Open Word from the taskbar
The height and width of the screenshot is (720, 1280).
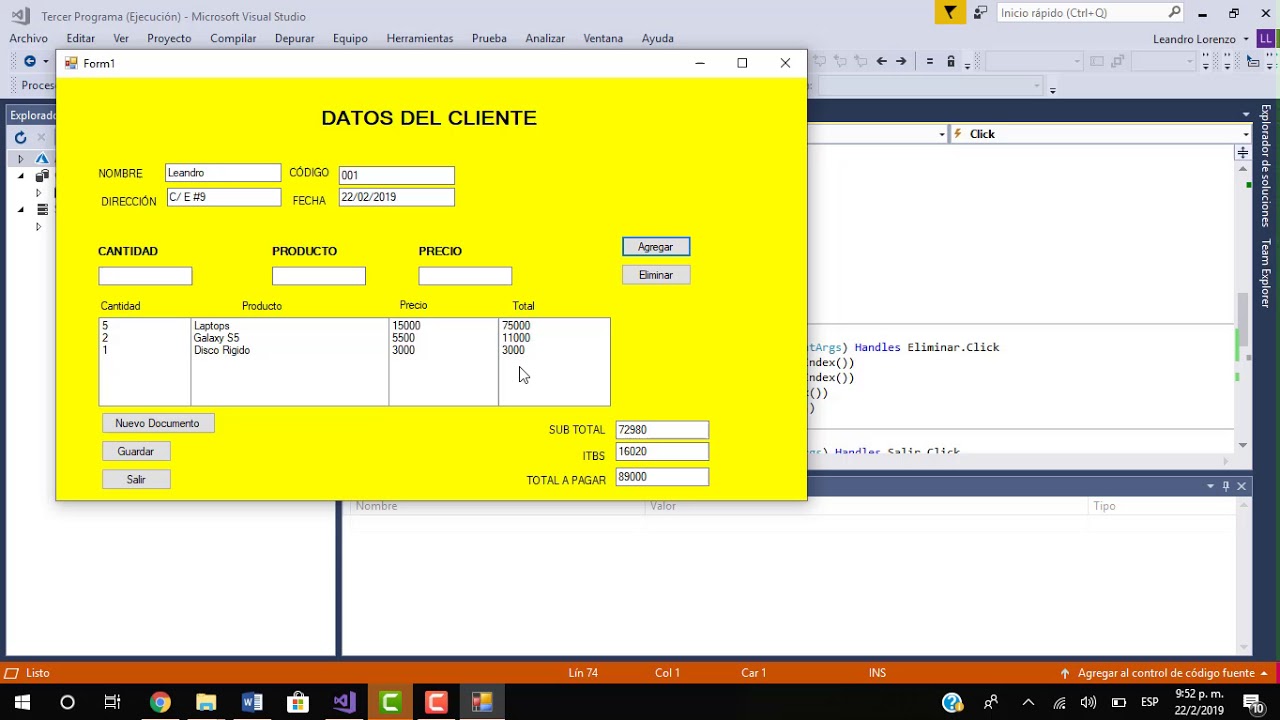coord(252,702)
